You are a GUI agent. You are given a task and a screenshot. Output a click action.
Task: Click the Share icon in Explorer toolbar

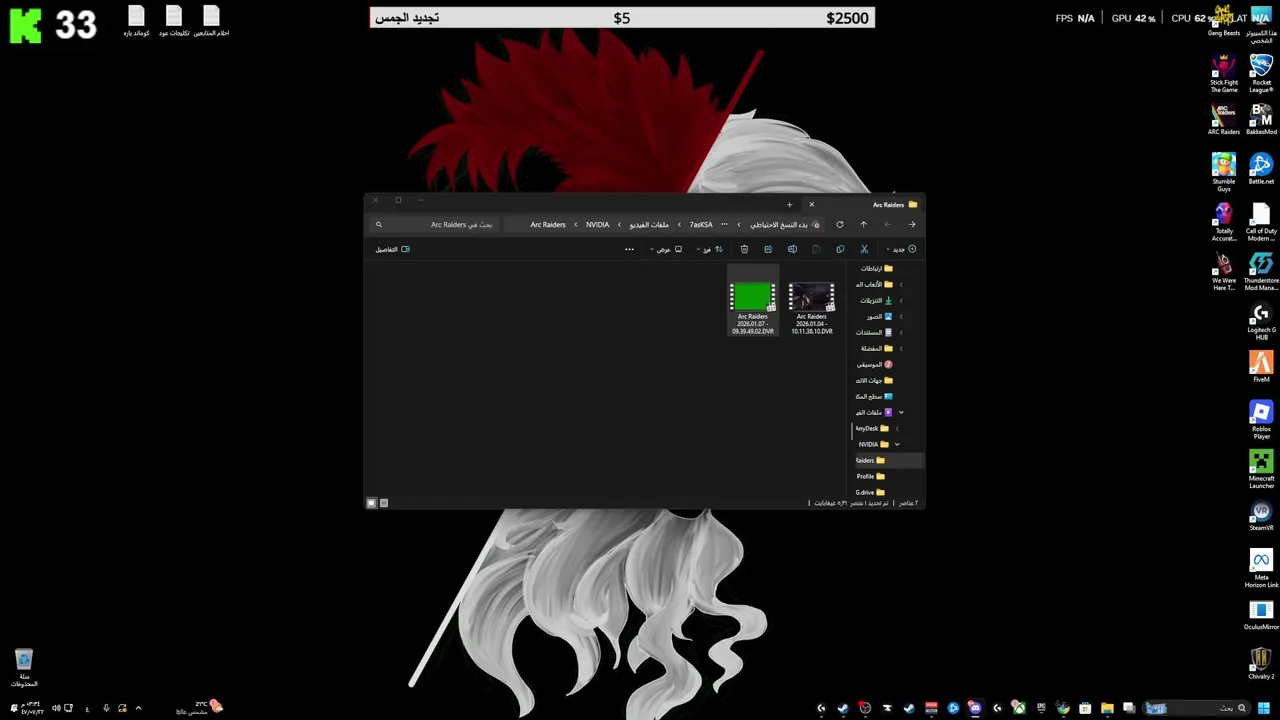point(768,249)
